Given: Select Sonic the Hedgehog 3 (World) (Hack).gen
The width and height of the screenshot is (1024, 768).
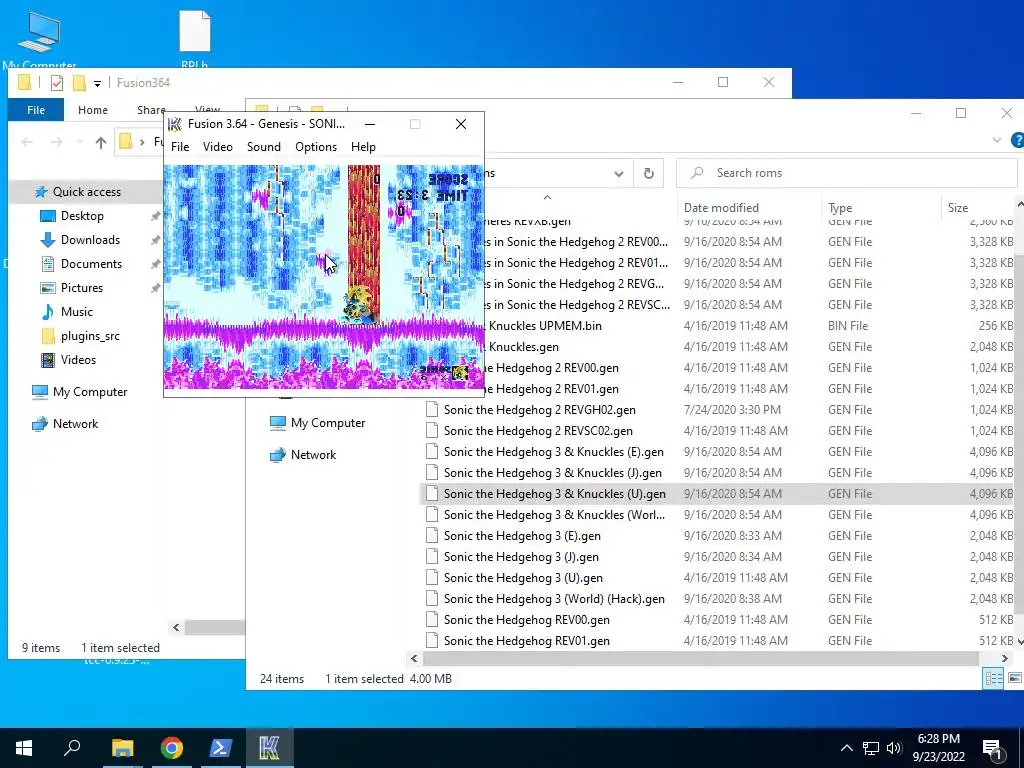Looking at the screenshot, I should point(718,599).
